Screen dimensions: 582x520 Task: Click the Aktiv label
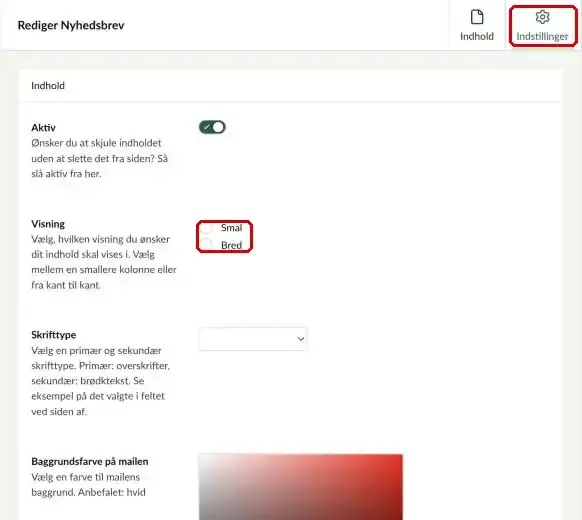(43, 128)
